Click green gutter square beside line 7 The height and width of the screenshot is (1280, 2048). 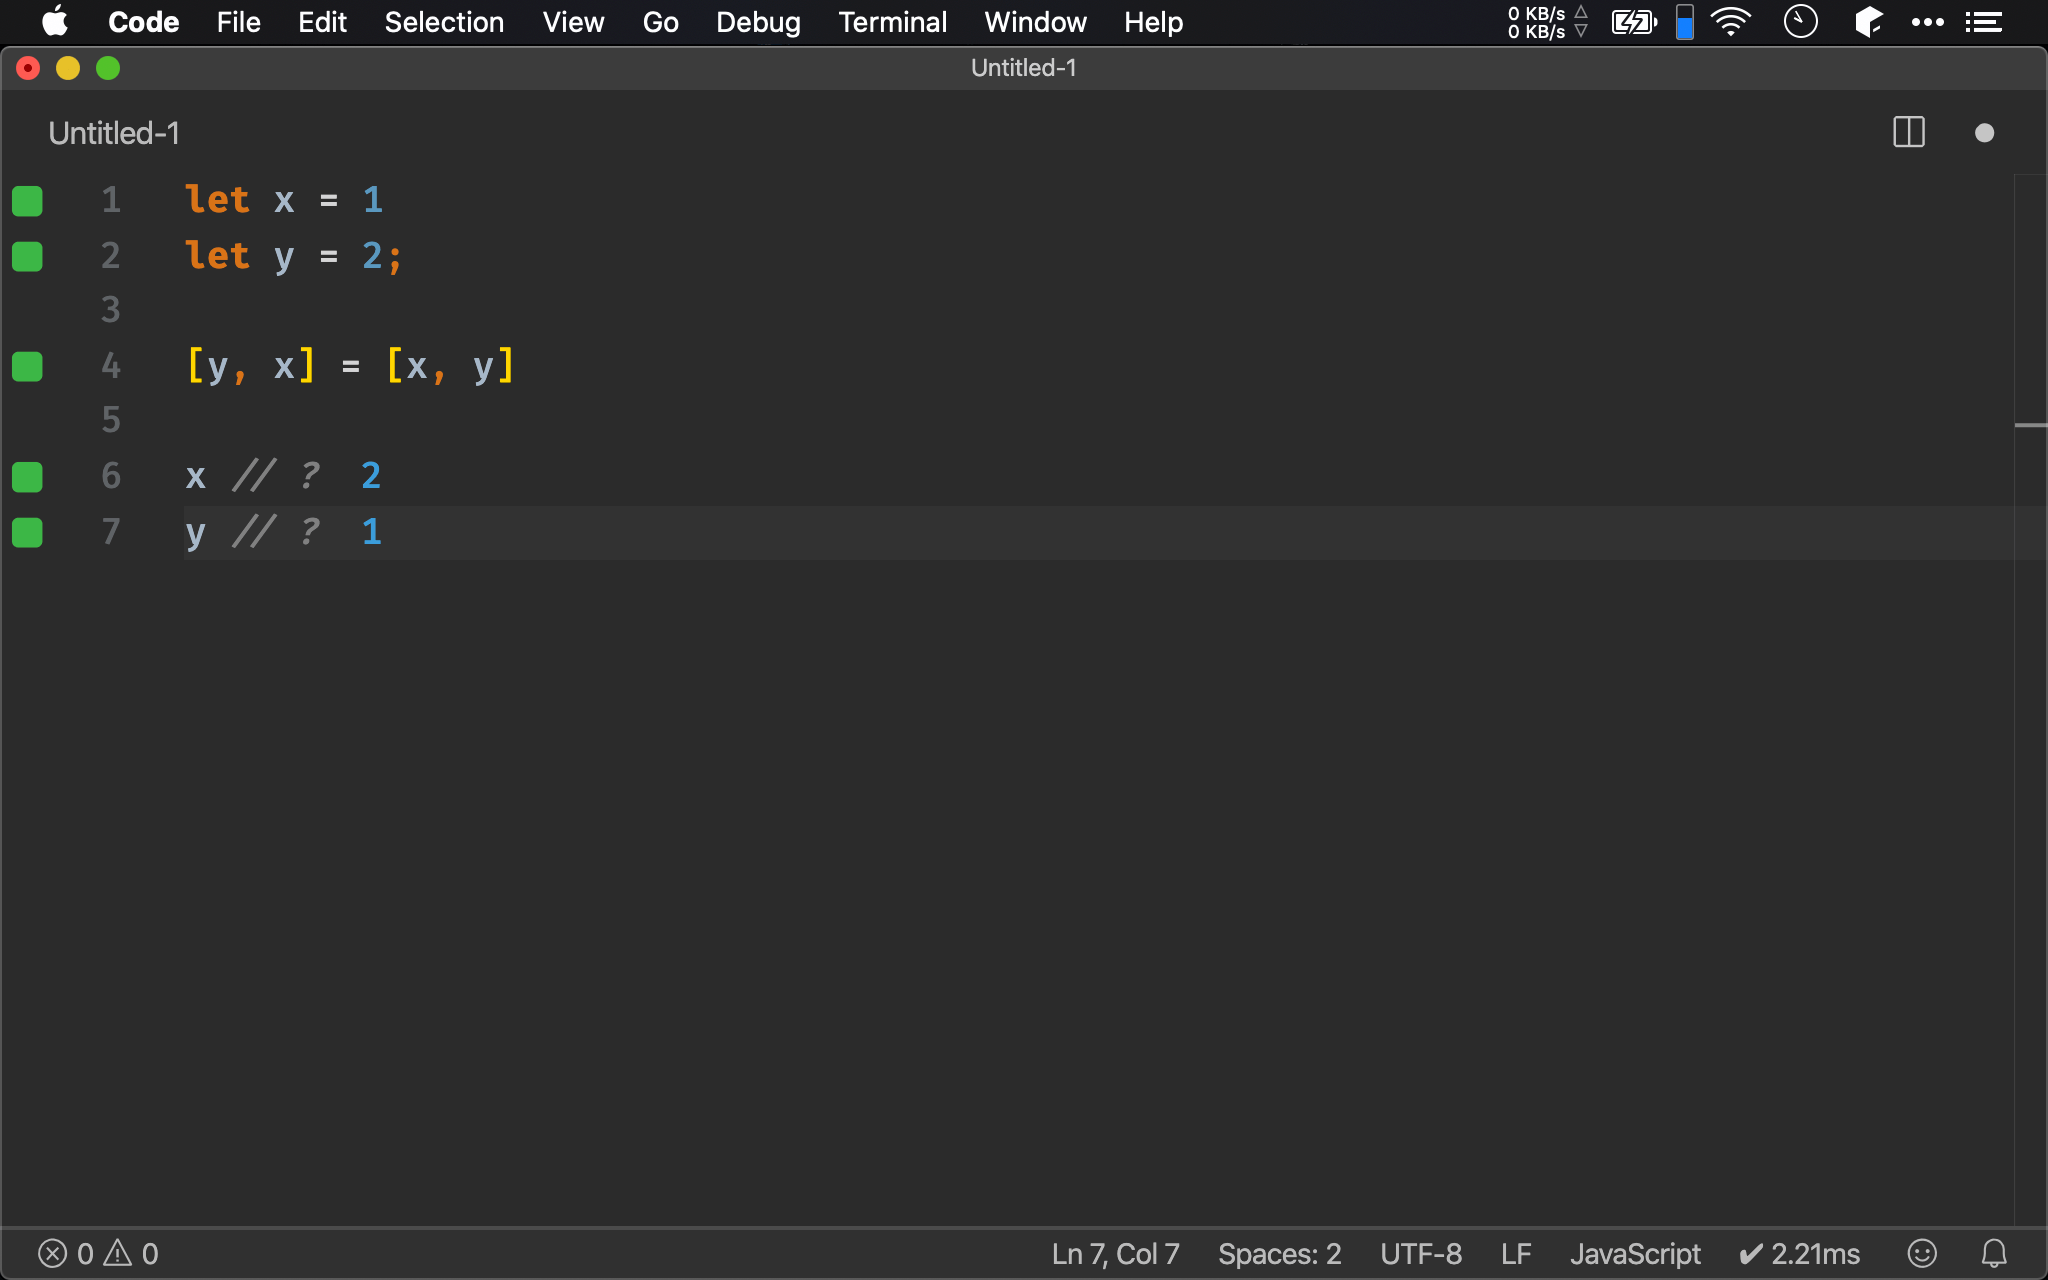tap(27, 533)
